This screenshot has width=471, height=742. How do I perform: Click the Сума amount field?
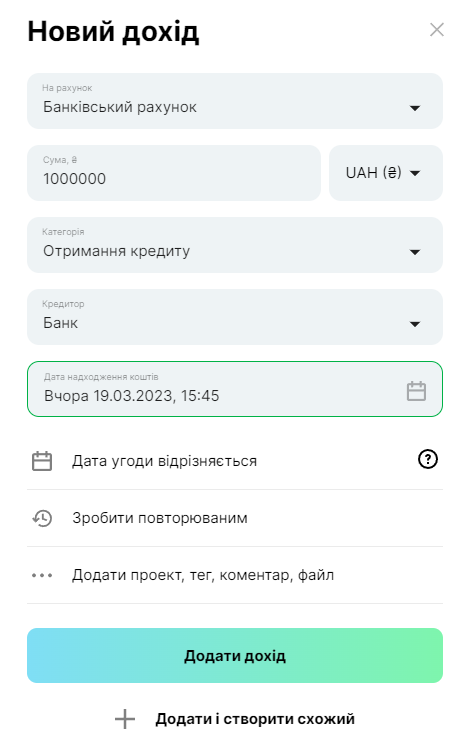point(174,173)
